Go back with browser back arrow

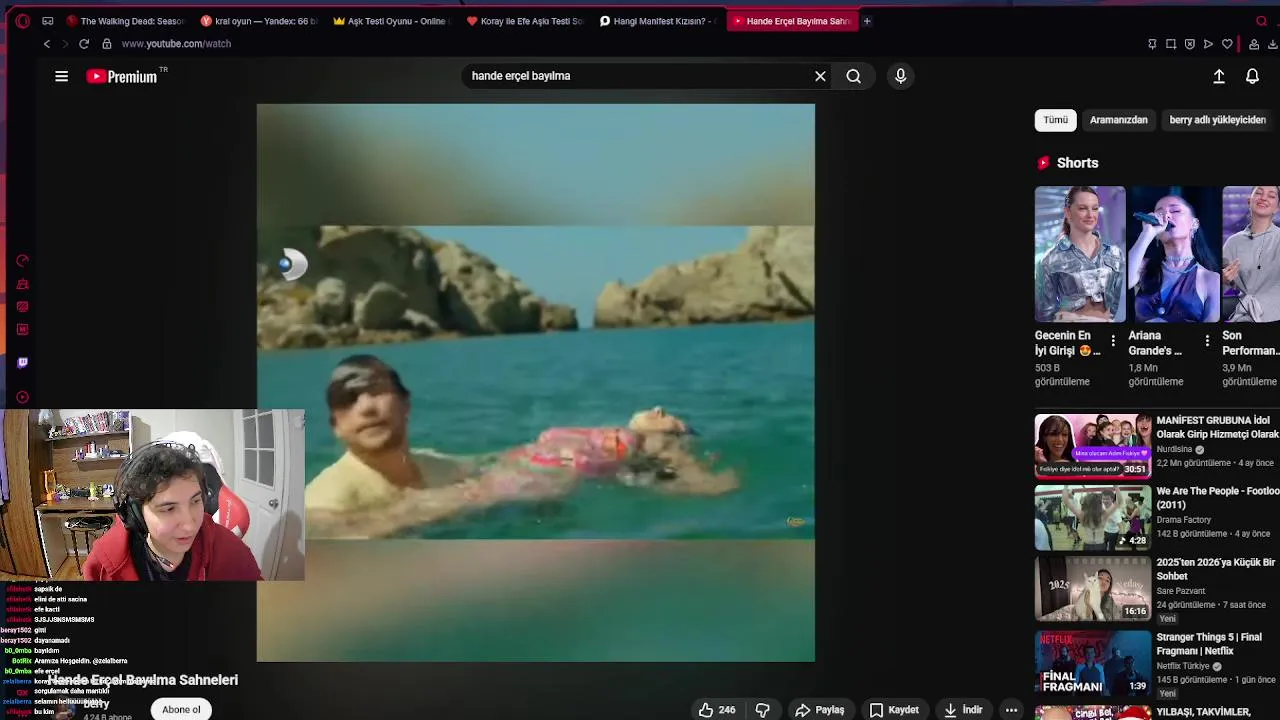46,44
